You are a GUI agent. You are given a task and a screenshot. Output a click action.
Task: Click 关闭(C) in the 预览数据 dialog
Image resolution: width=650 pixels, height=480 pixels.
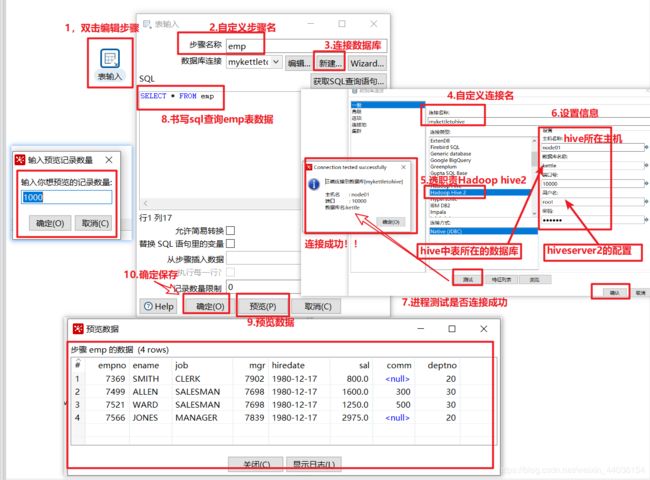(x=256, y=464)
